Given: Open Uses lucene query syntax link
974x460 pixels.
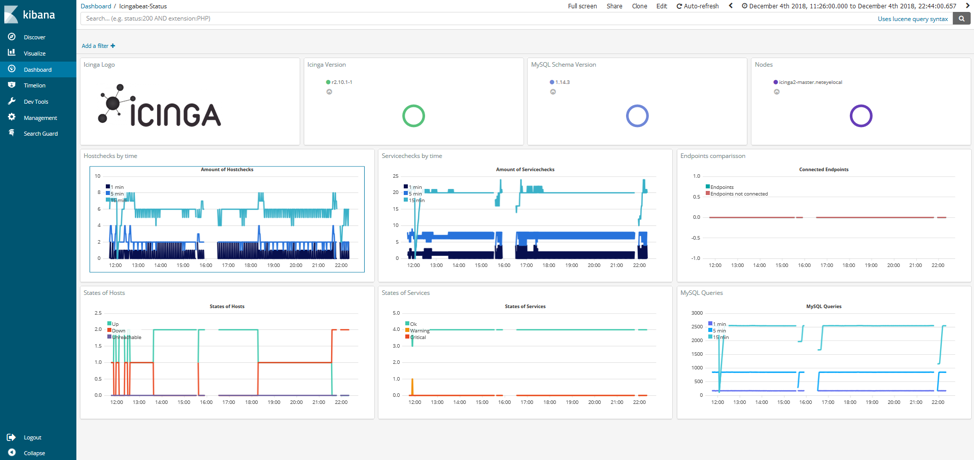Looking at the screenshot, I should tap(913, 19).
